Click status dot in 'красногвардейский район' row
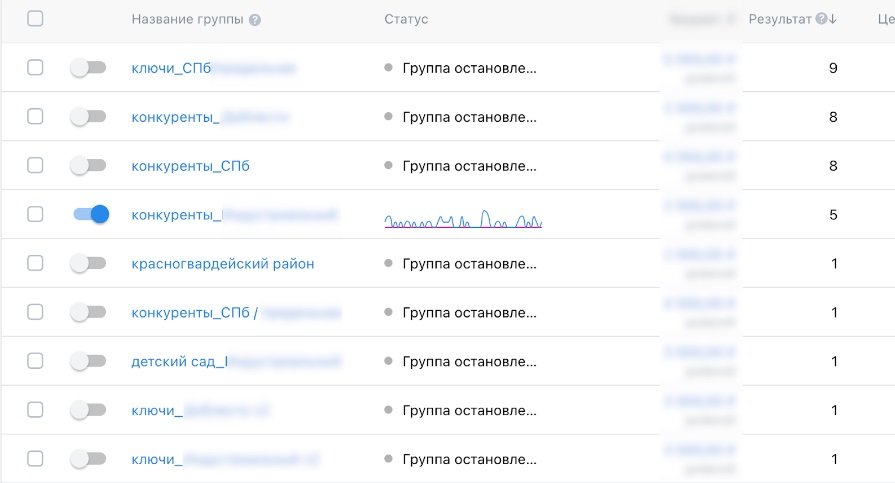895x483 pixels. tap(389, 264)
